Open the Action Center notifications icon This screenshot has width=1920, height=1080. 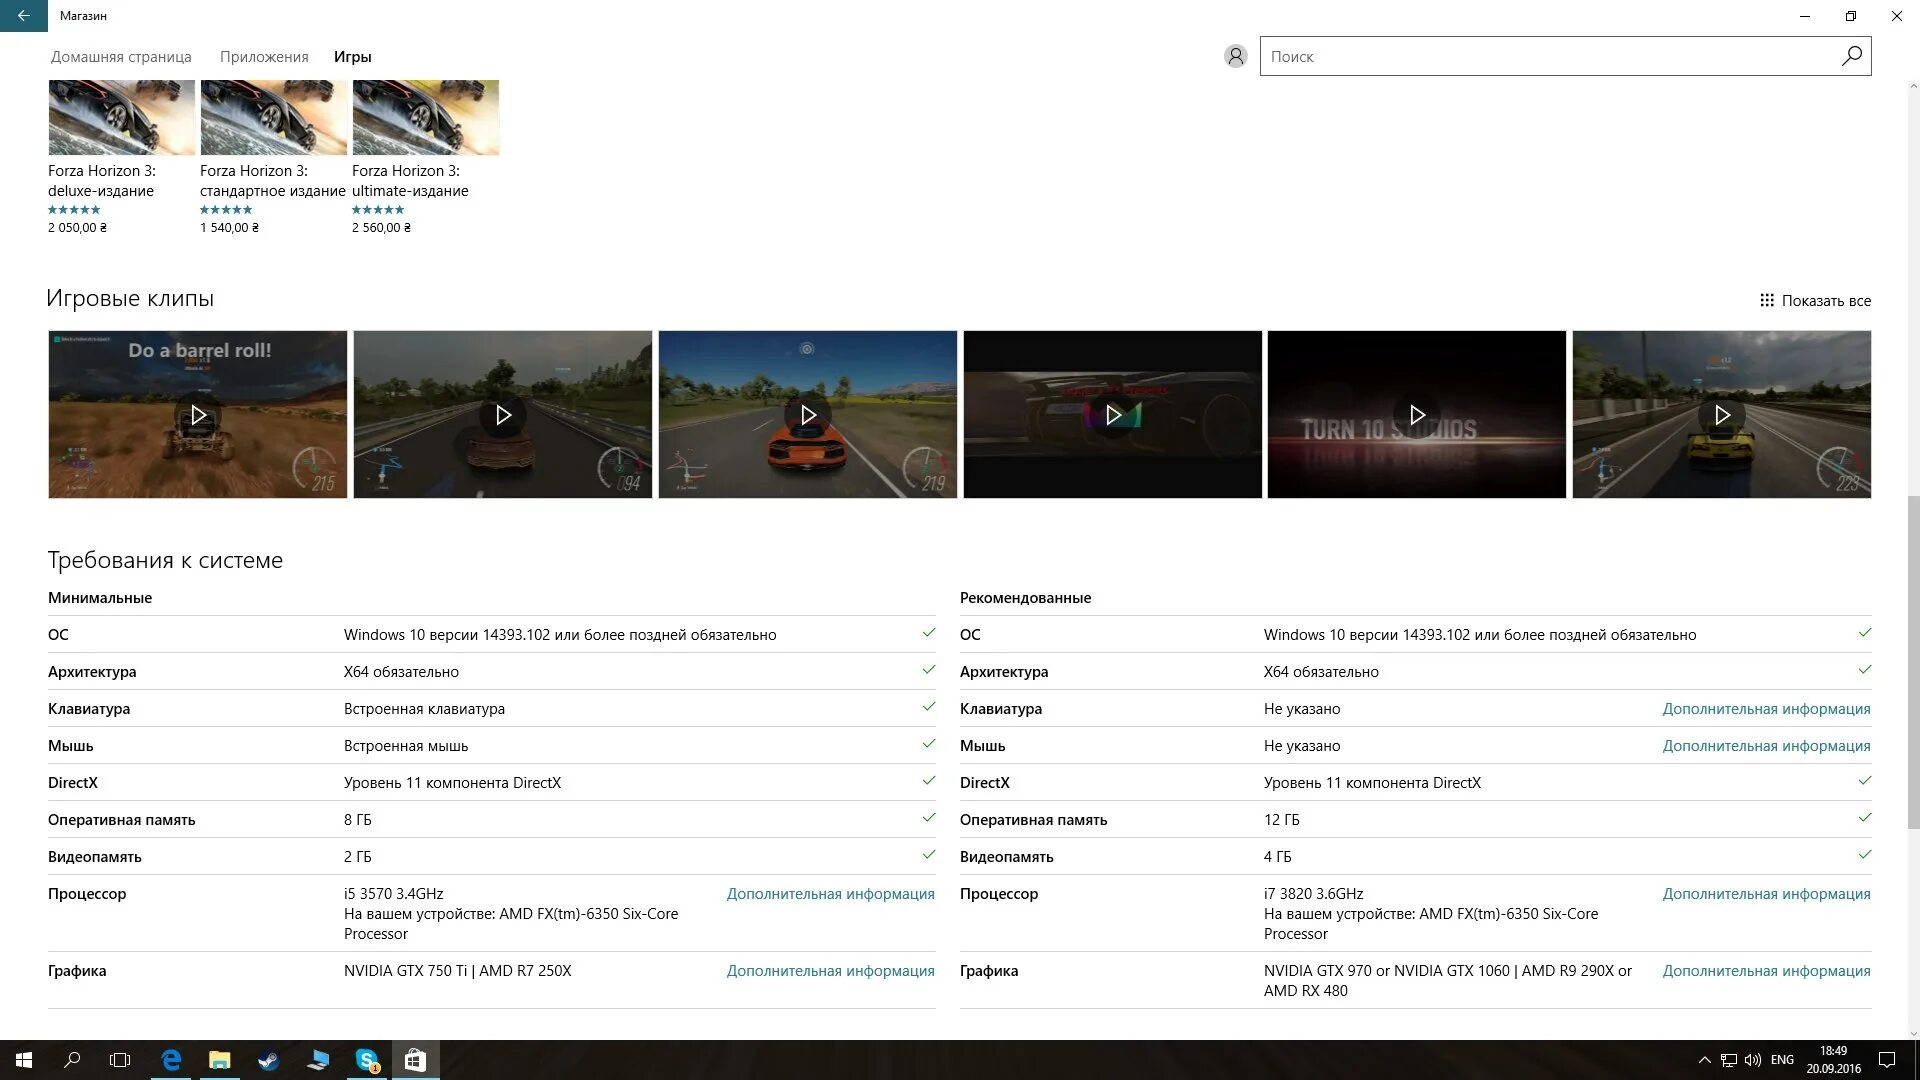(1887, 1060)
